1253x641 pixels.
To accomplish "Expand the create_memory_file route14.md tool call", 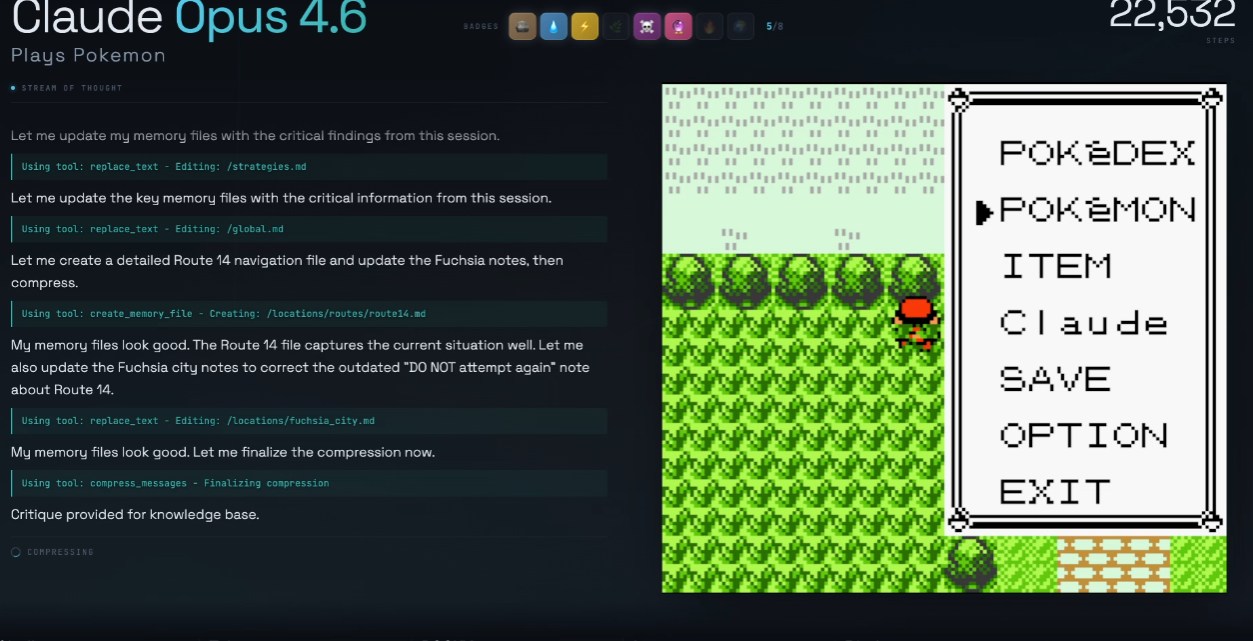I will click(x=309, y=314).
